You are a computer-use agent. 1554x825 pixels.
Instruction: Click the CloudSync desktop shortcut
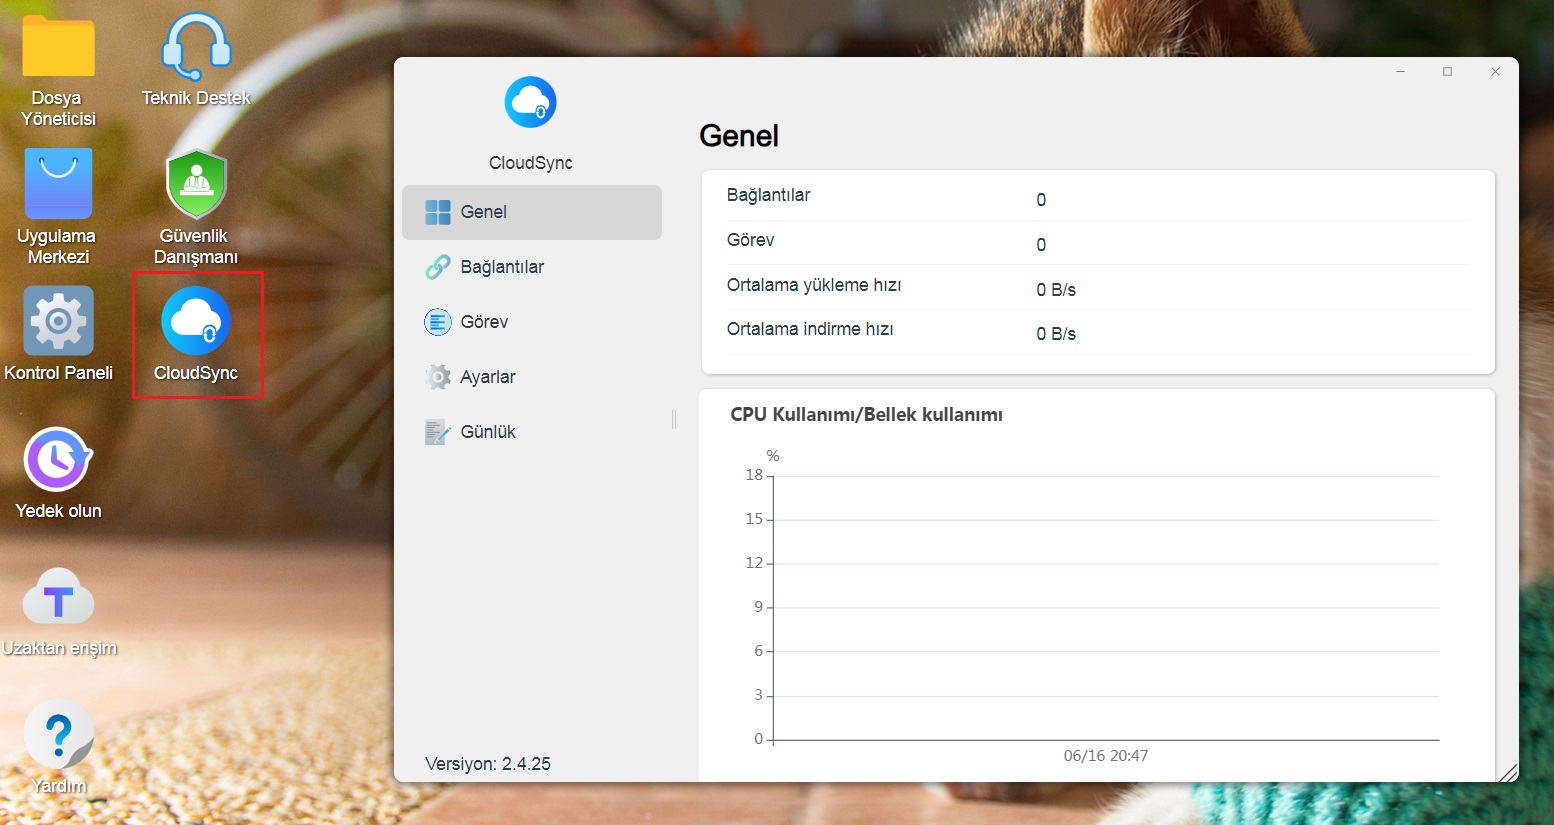[x=196, y=322]
